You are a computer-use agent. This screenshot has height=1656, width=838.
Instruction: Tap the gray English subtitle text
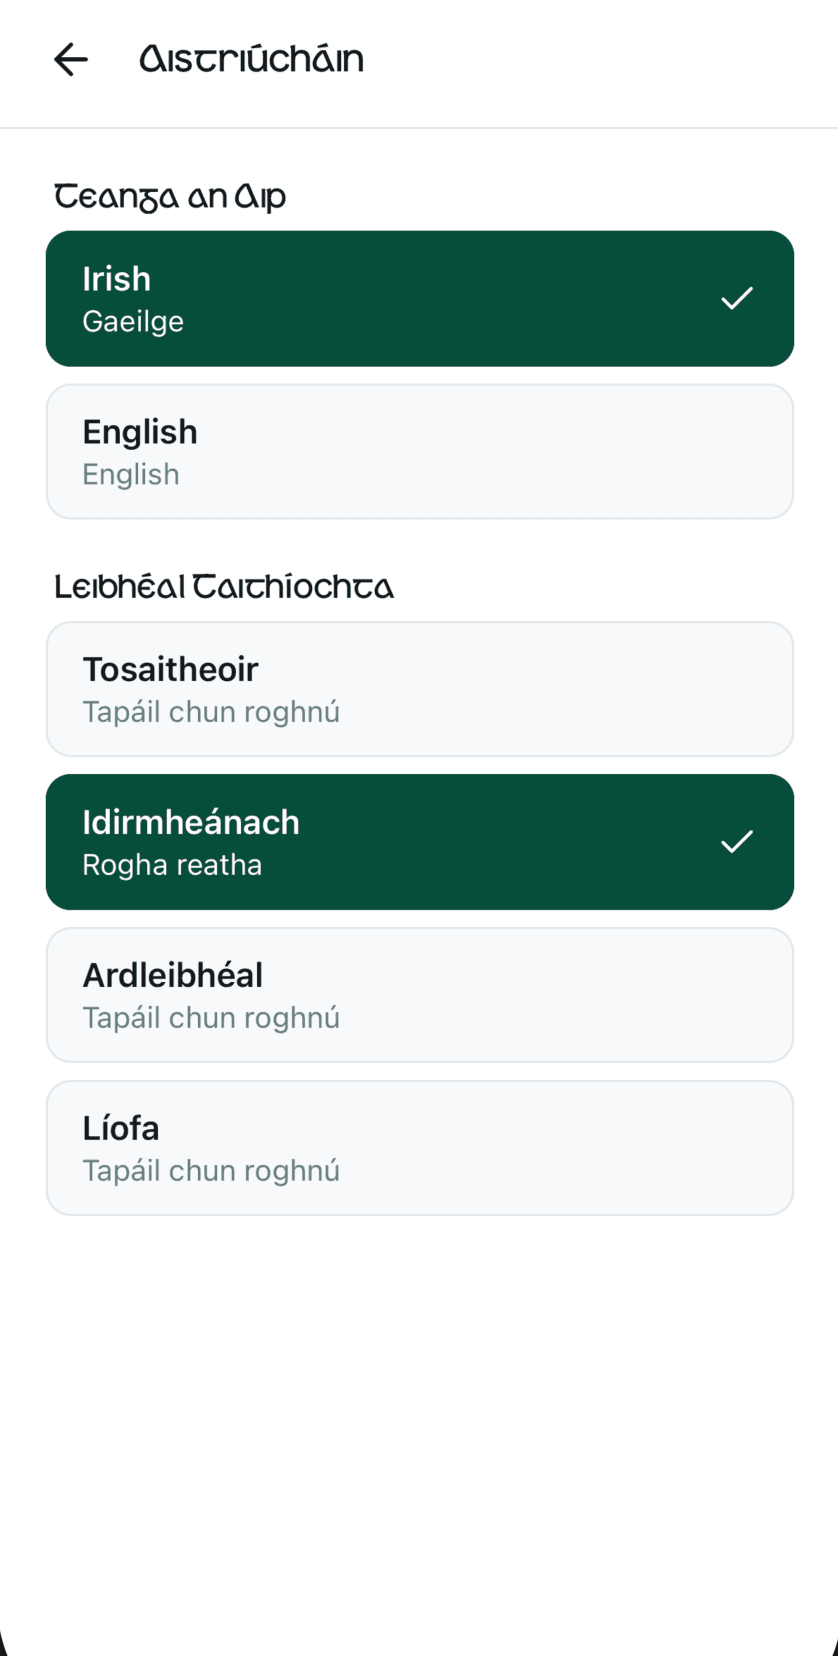(x=131, y=475)
